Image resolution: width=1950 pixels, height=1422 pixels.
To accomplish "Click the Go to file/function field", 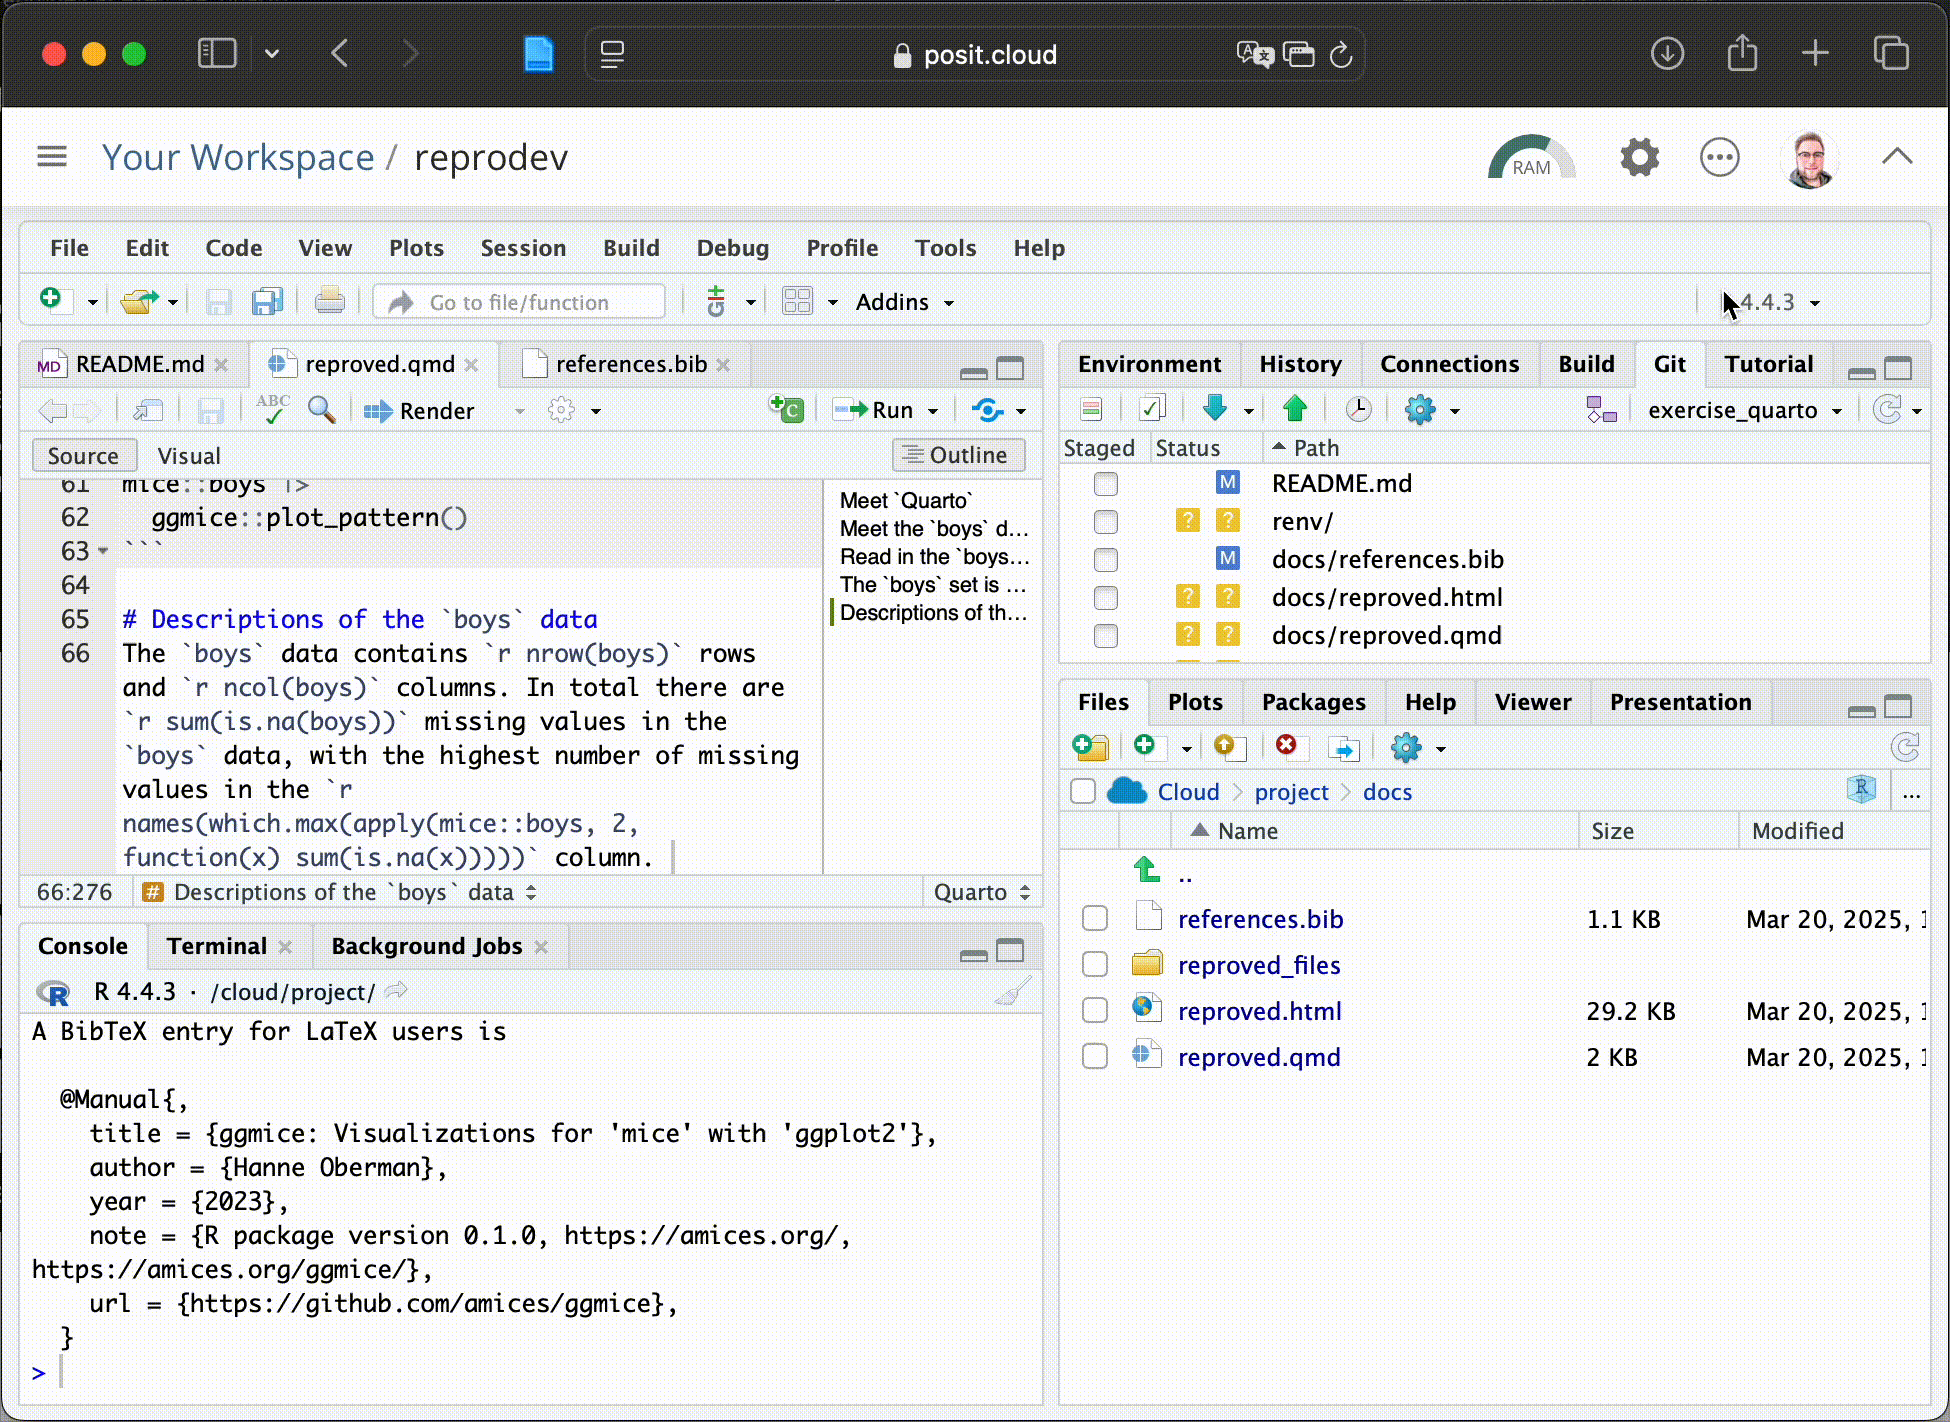I will 520,302.
